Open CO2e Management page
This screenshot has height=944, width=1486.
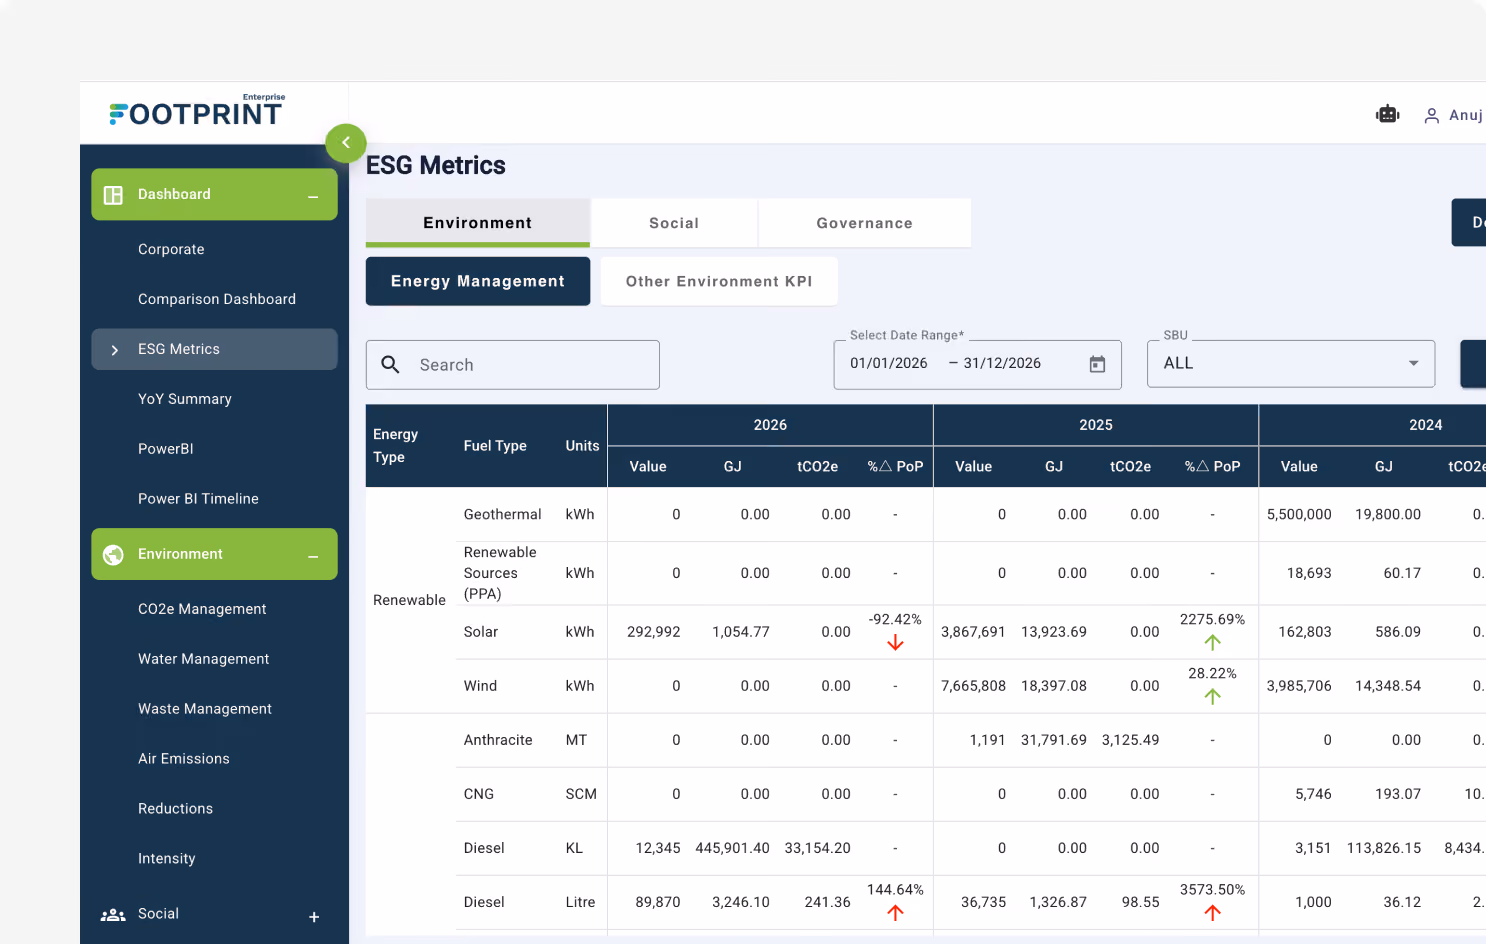point(202,609)
